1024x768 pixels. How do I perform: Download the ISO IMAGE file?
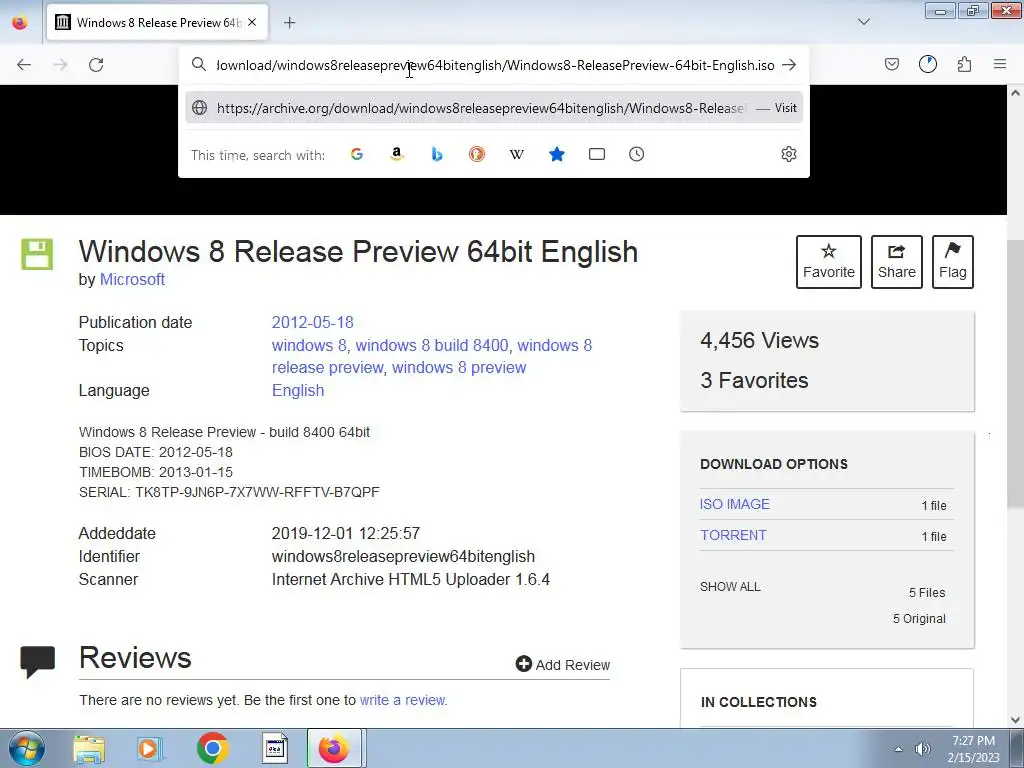(x=735, y=504)
